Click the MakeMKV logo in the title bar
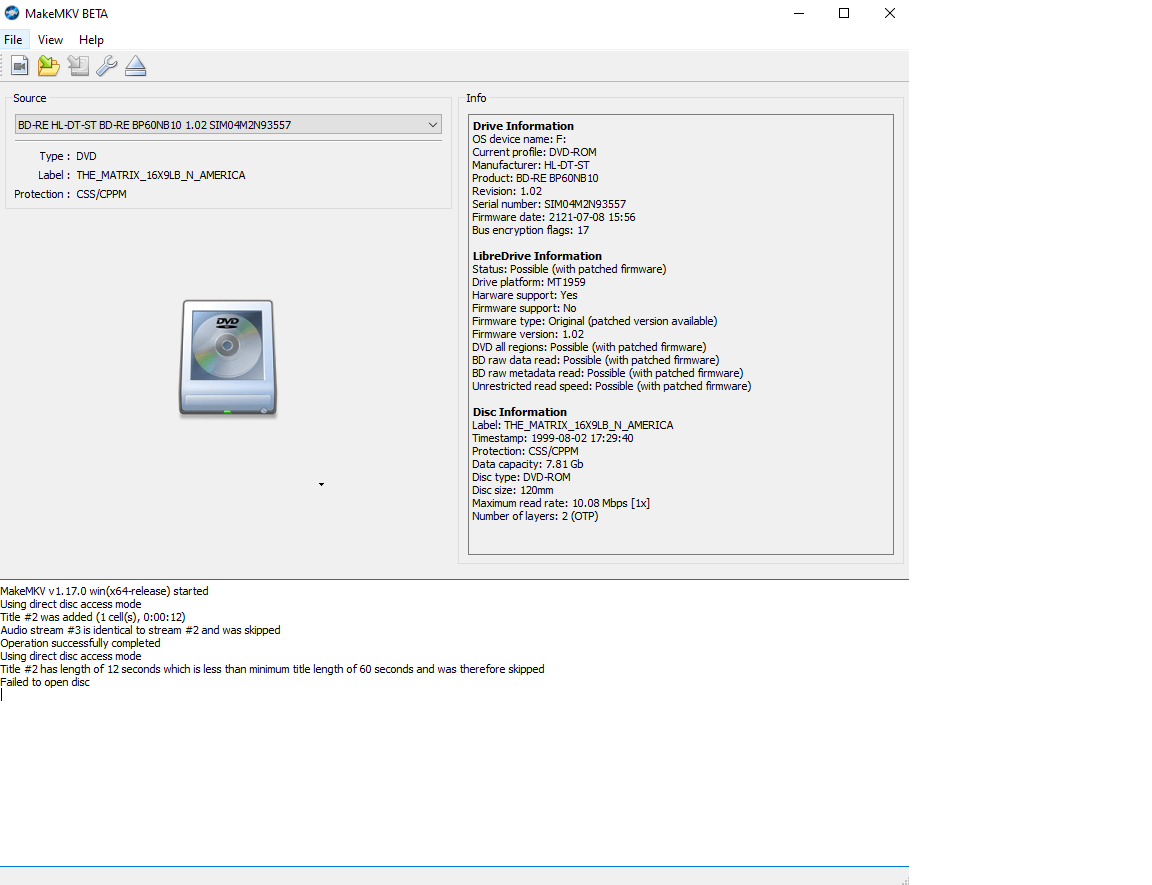The height and width of the screenshot is (885, 1152). [14, 13]
